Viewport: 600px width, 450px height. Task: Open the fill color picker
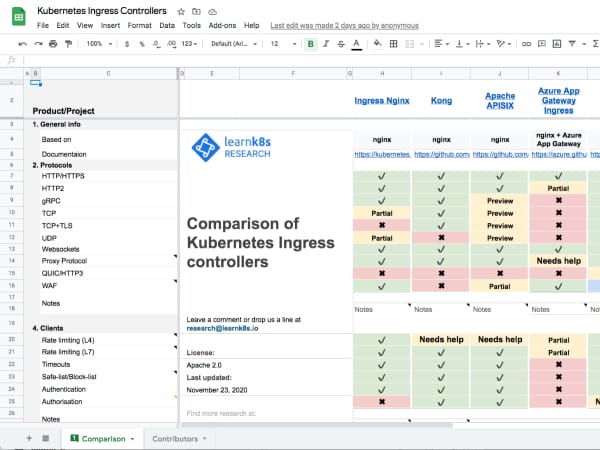[x=377, y=44]
